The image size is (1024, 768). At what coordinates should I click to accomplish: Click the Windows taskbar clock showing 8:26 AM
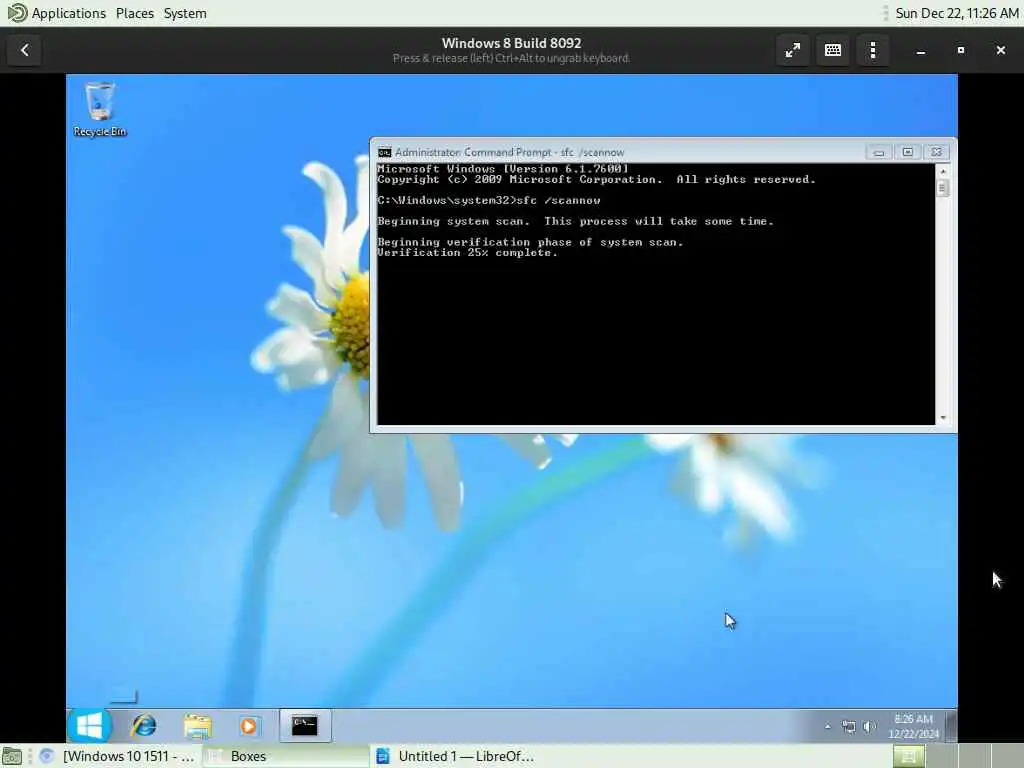coord(913,726)
